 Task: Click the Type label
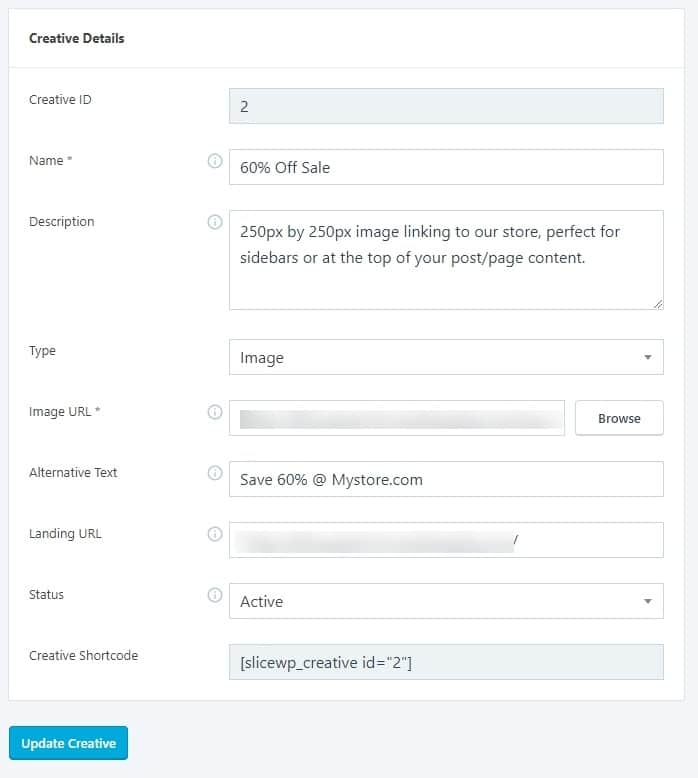click(x=42, y=351)
